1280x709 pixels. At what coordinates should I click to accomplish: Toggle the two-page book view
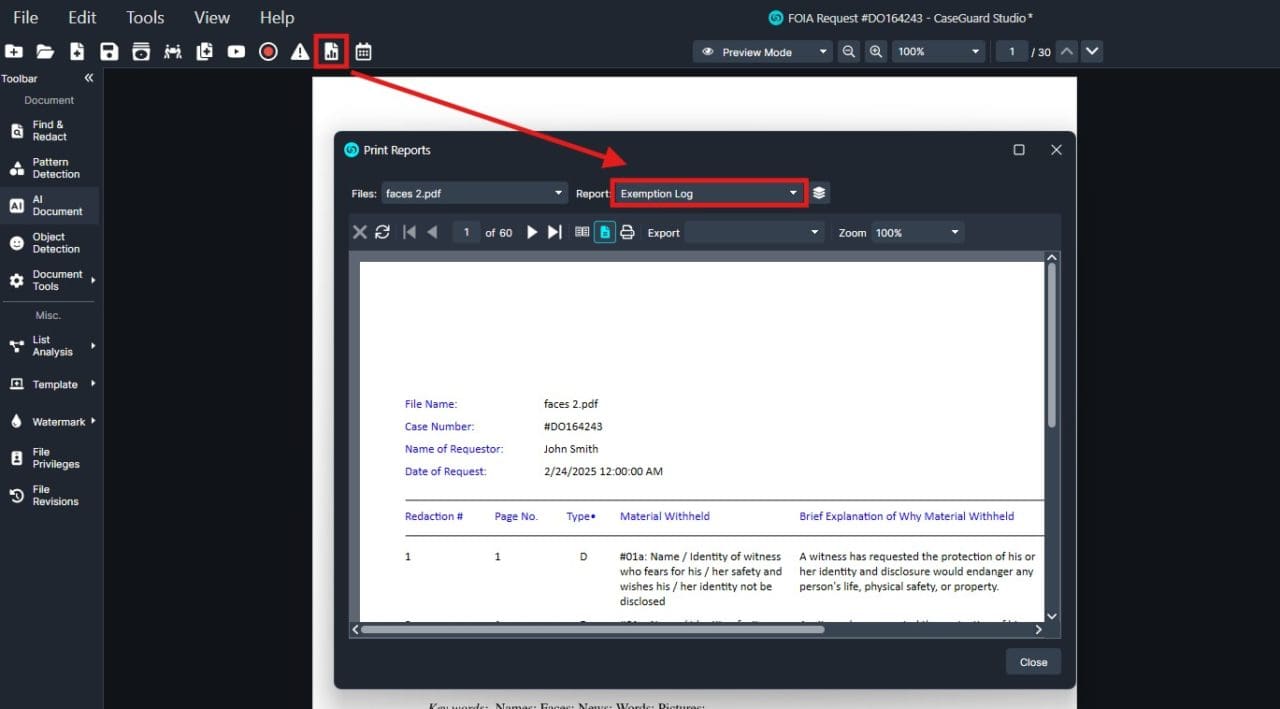pos(582,232)
